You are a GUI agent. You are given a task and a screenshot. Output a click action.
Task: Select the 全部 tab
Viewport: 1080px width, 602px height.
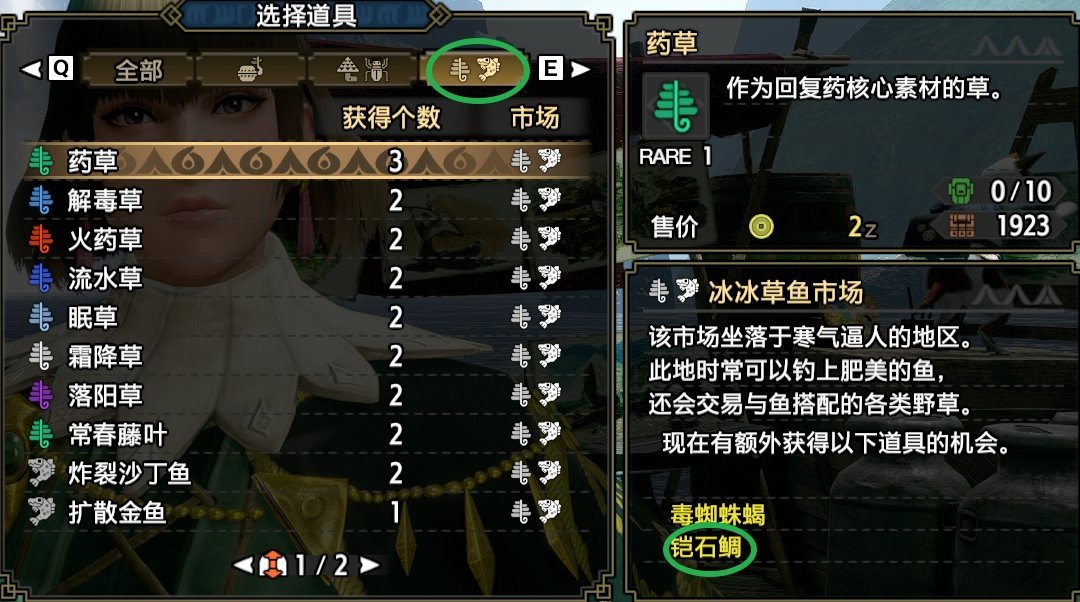click(138, 70)
